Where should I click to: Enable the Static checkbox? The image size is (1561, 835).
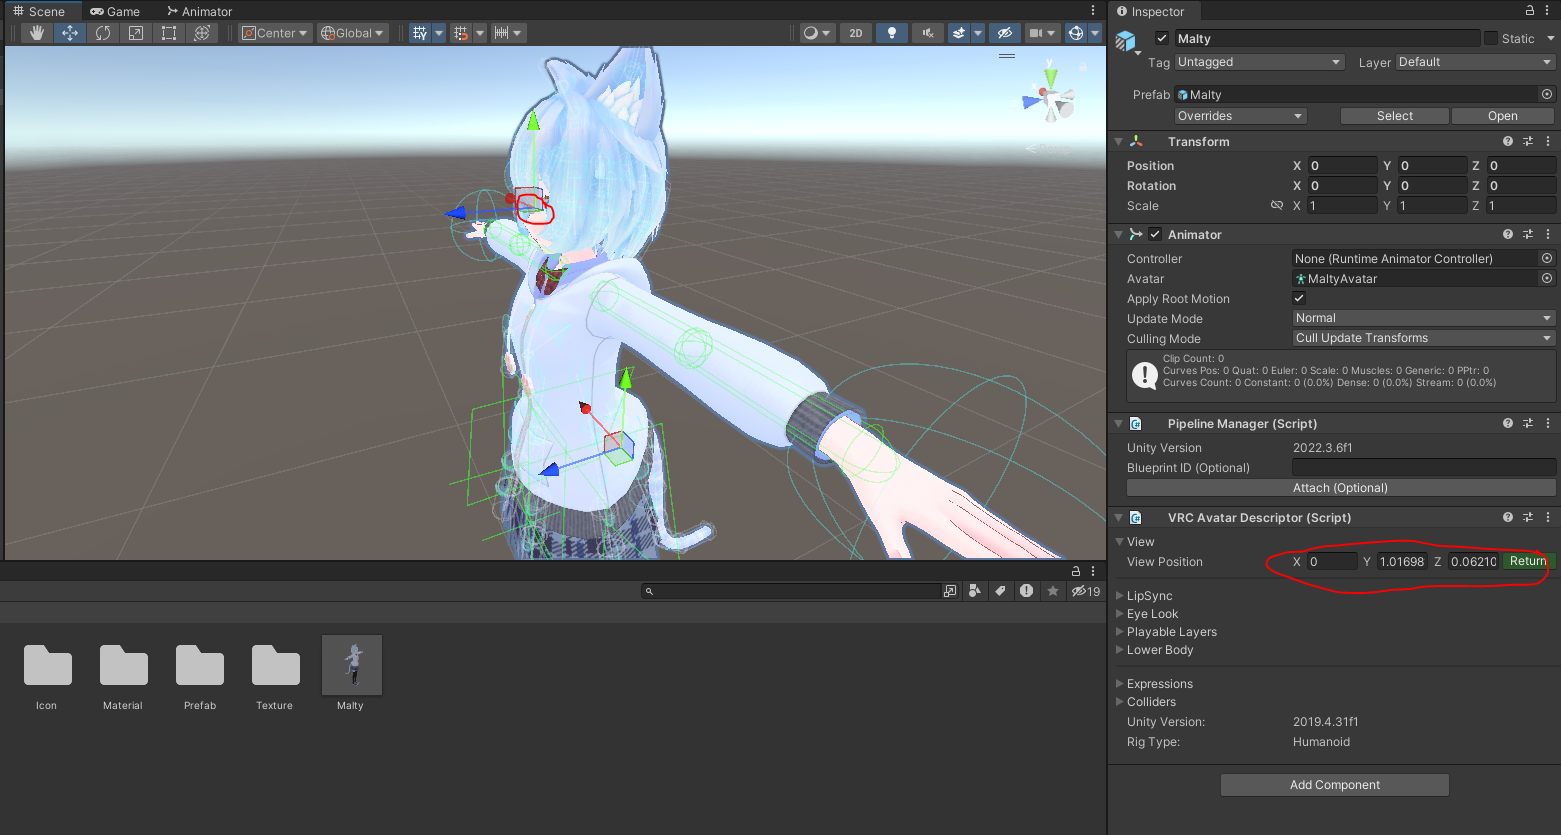[1491, 38]
